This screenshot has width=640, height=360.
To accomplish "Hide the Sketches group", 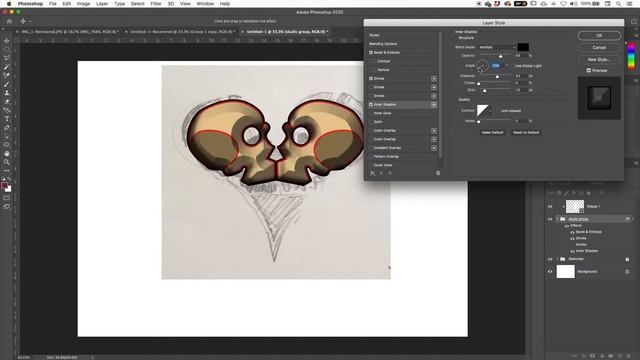I will coord(550,259).
